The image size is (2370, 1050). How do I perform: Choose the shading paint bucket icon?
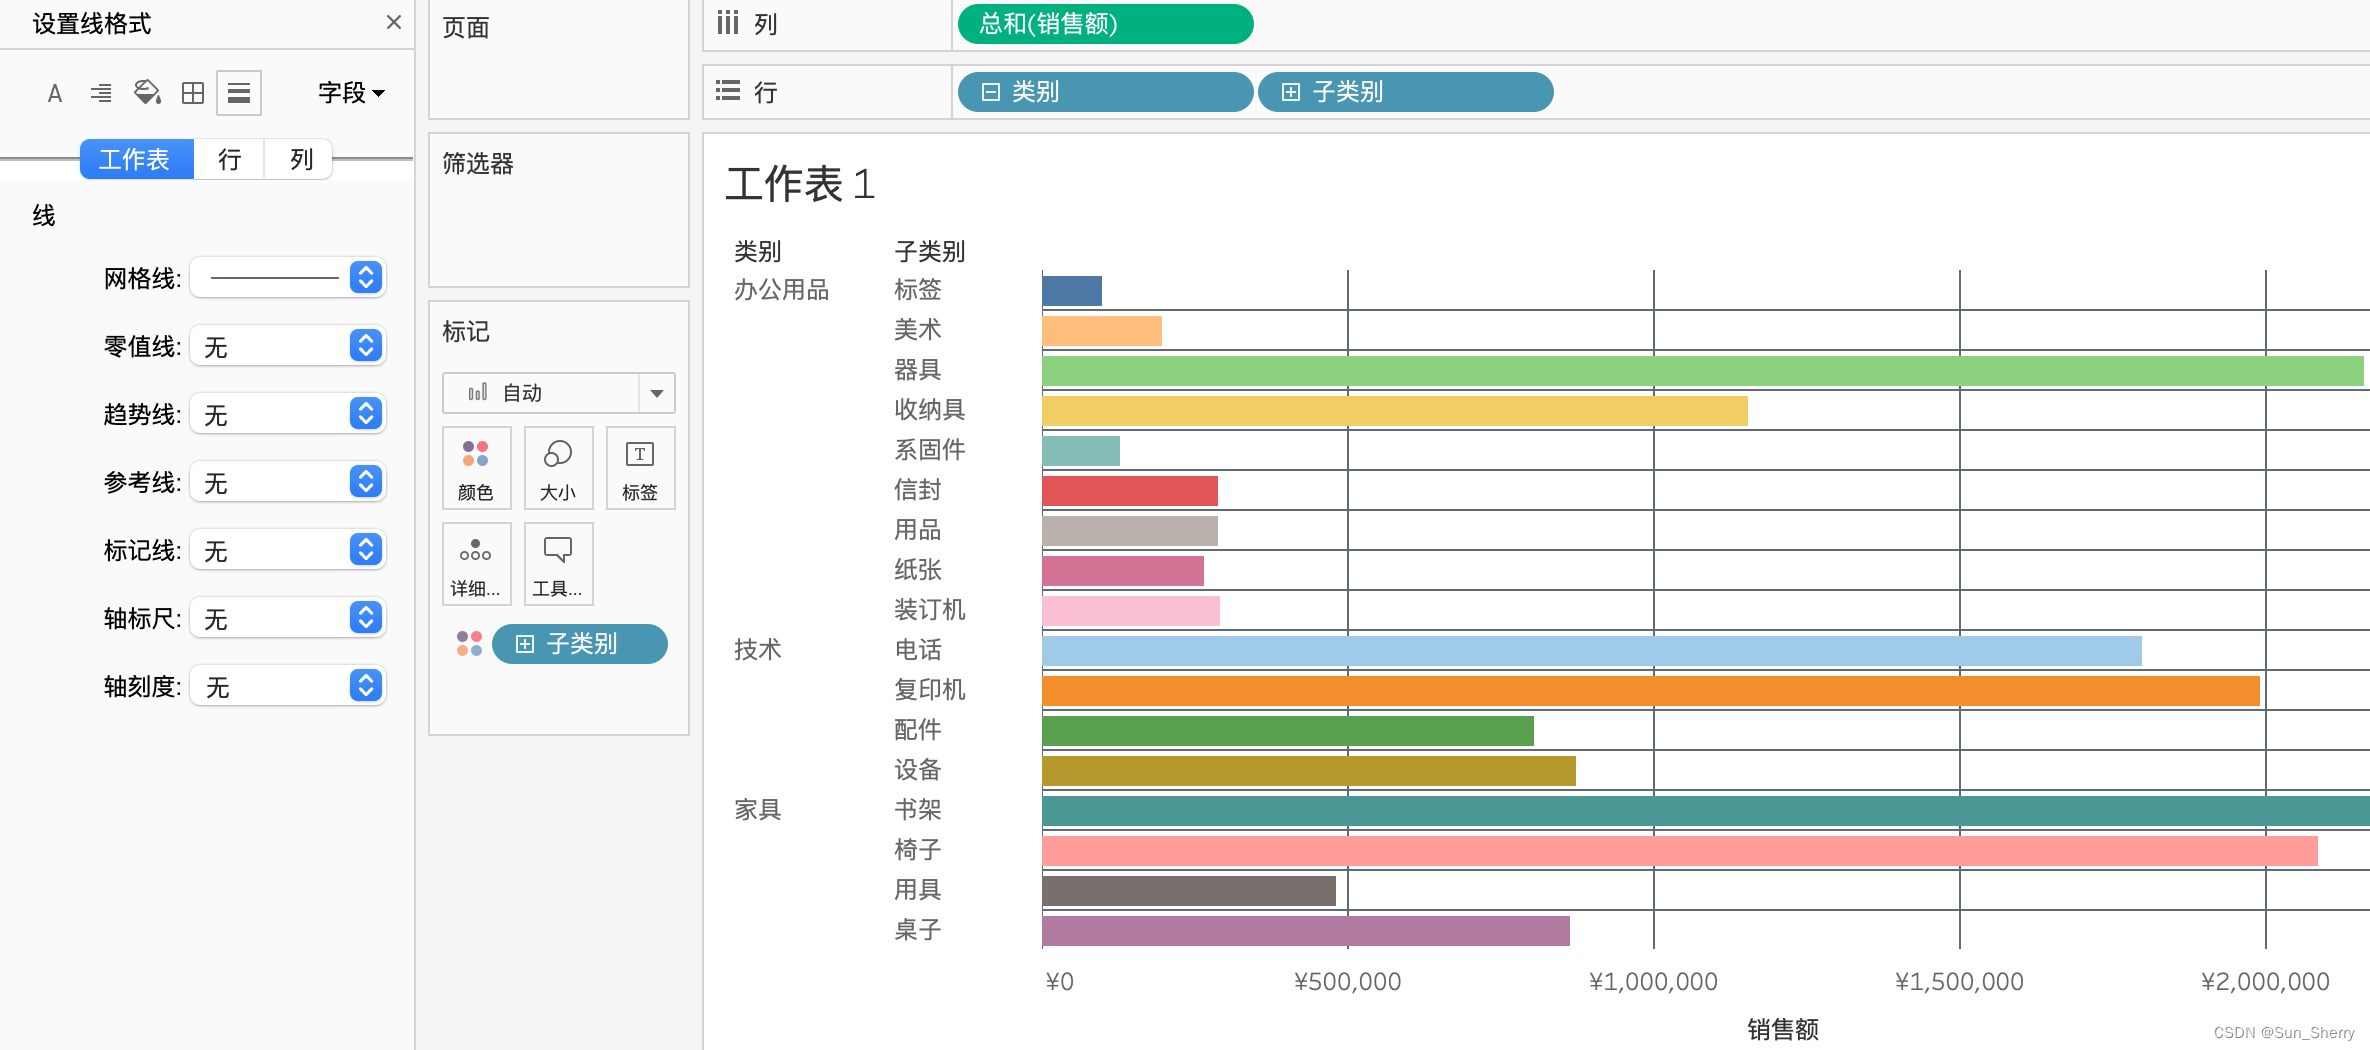tap(147, 93)
